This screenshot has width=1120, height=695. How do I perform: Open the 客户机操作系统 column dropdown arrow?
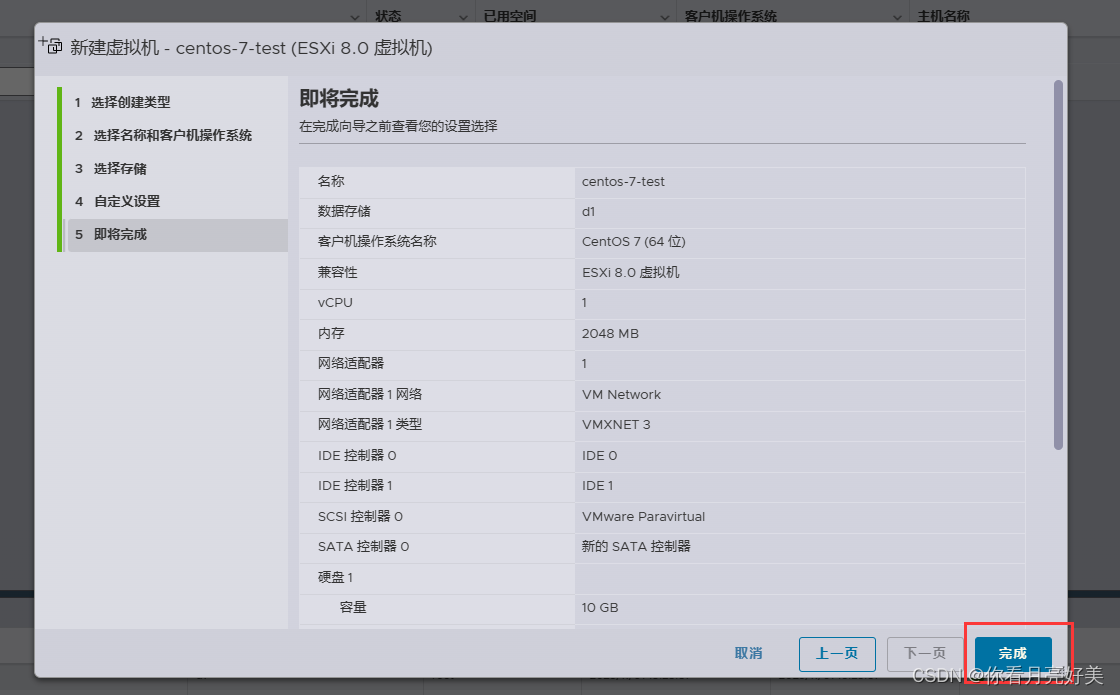(x=897, y=15)
